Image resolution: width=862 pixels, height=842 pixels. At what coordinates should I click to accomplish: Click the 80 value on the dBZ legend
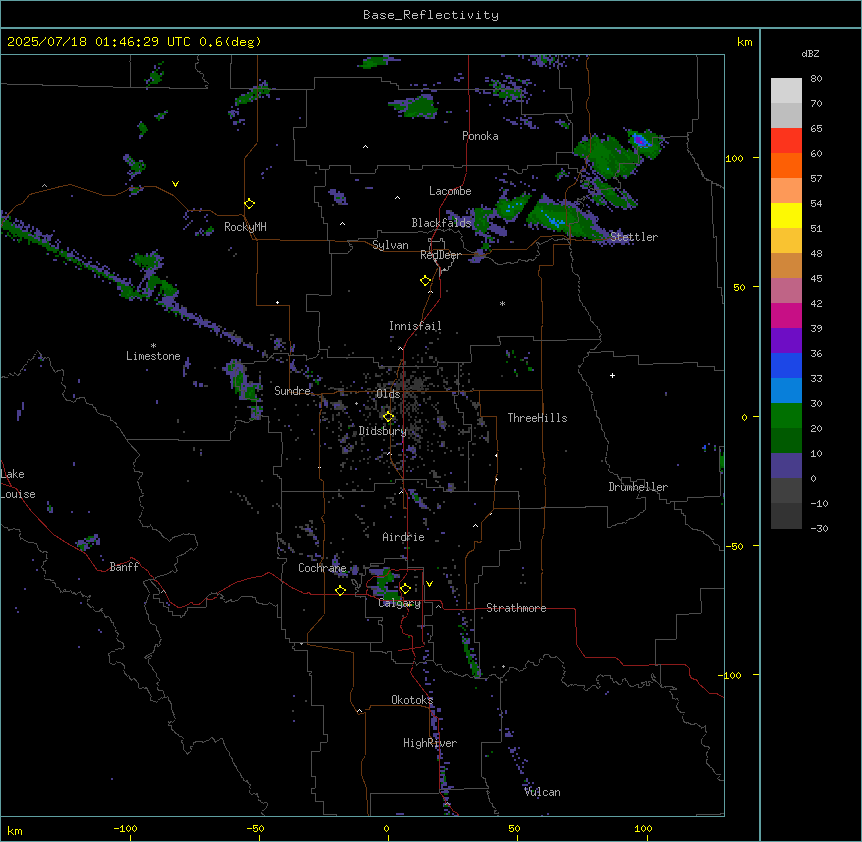tap(816, 79)
